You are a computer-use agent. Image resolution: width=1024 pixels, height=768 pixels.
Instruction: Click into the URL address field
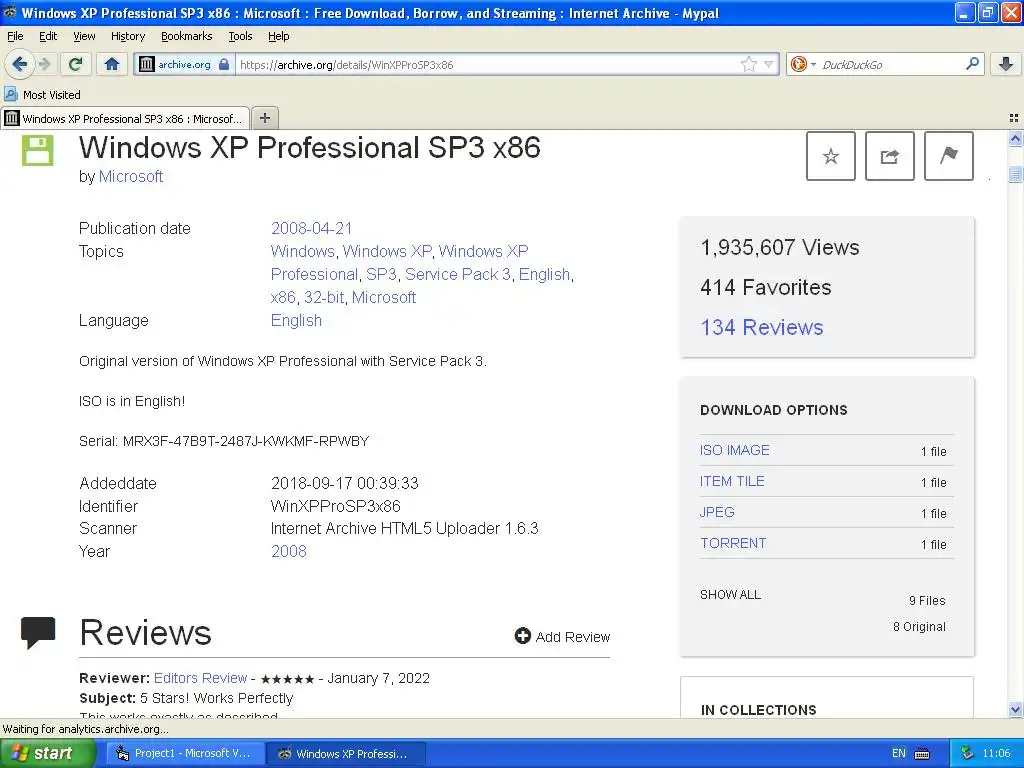[x=487, y=64]
